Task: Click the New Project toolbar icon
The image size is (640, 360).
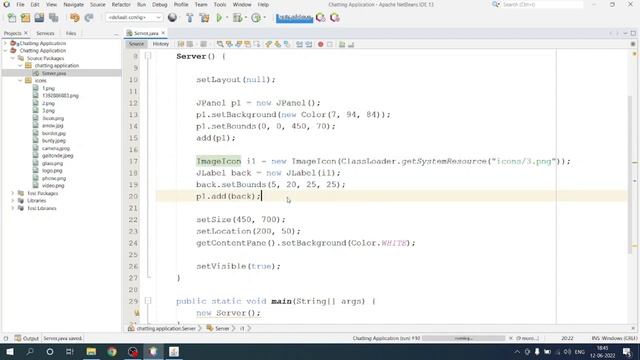Action: coord(25,18)
